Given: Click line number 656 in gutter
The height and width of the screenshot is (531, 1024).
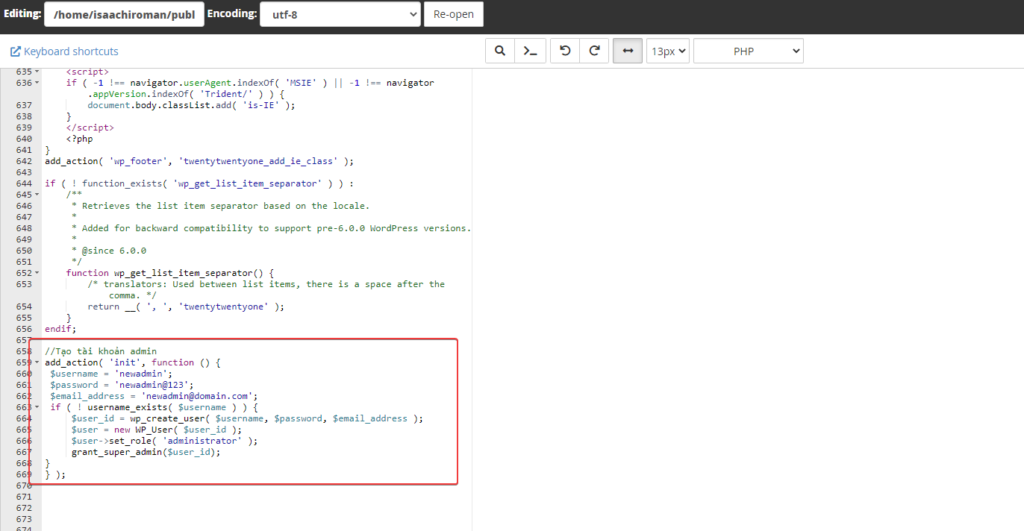Looking at the screenshot, I should [x=24, y=329].
